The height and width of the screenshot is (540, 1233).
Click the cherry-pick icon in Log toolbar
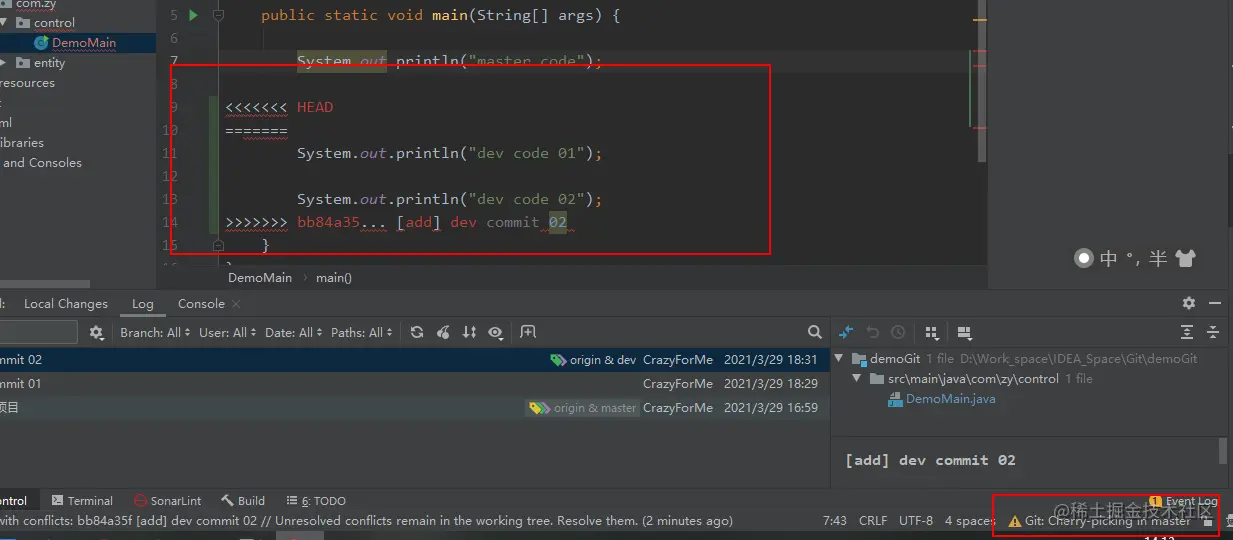point(443,332)
